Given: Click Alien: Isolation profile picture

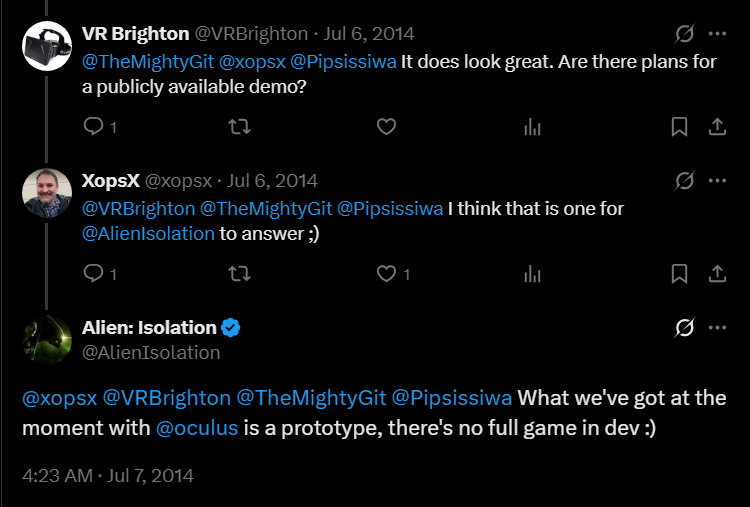Looking at the screenshot, I should (x=46, y=337).
